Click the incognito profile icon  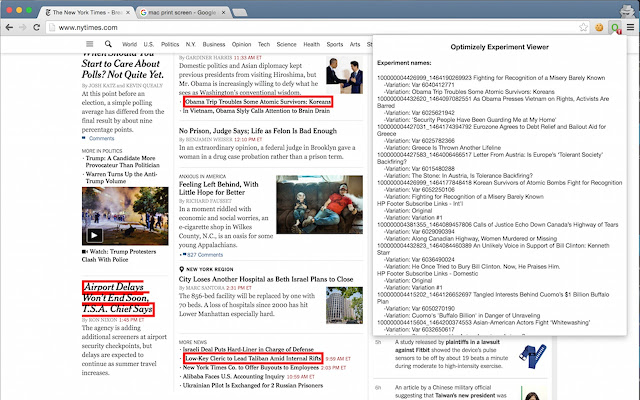(x=626, y=11)
